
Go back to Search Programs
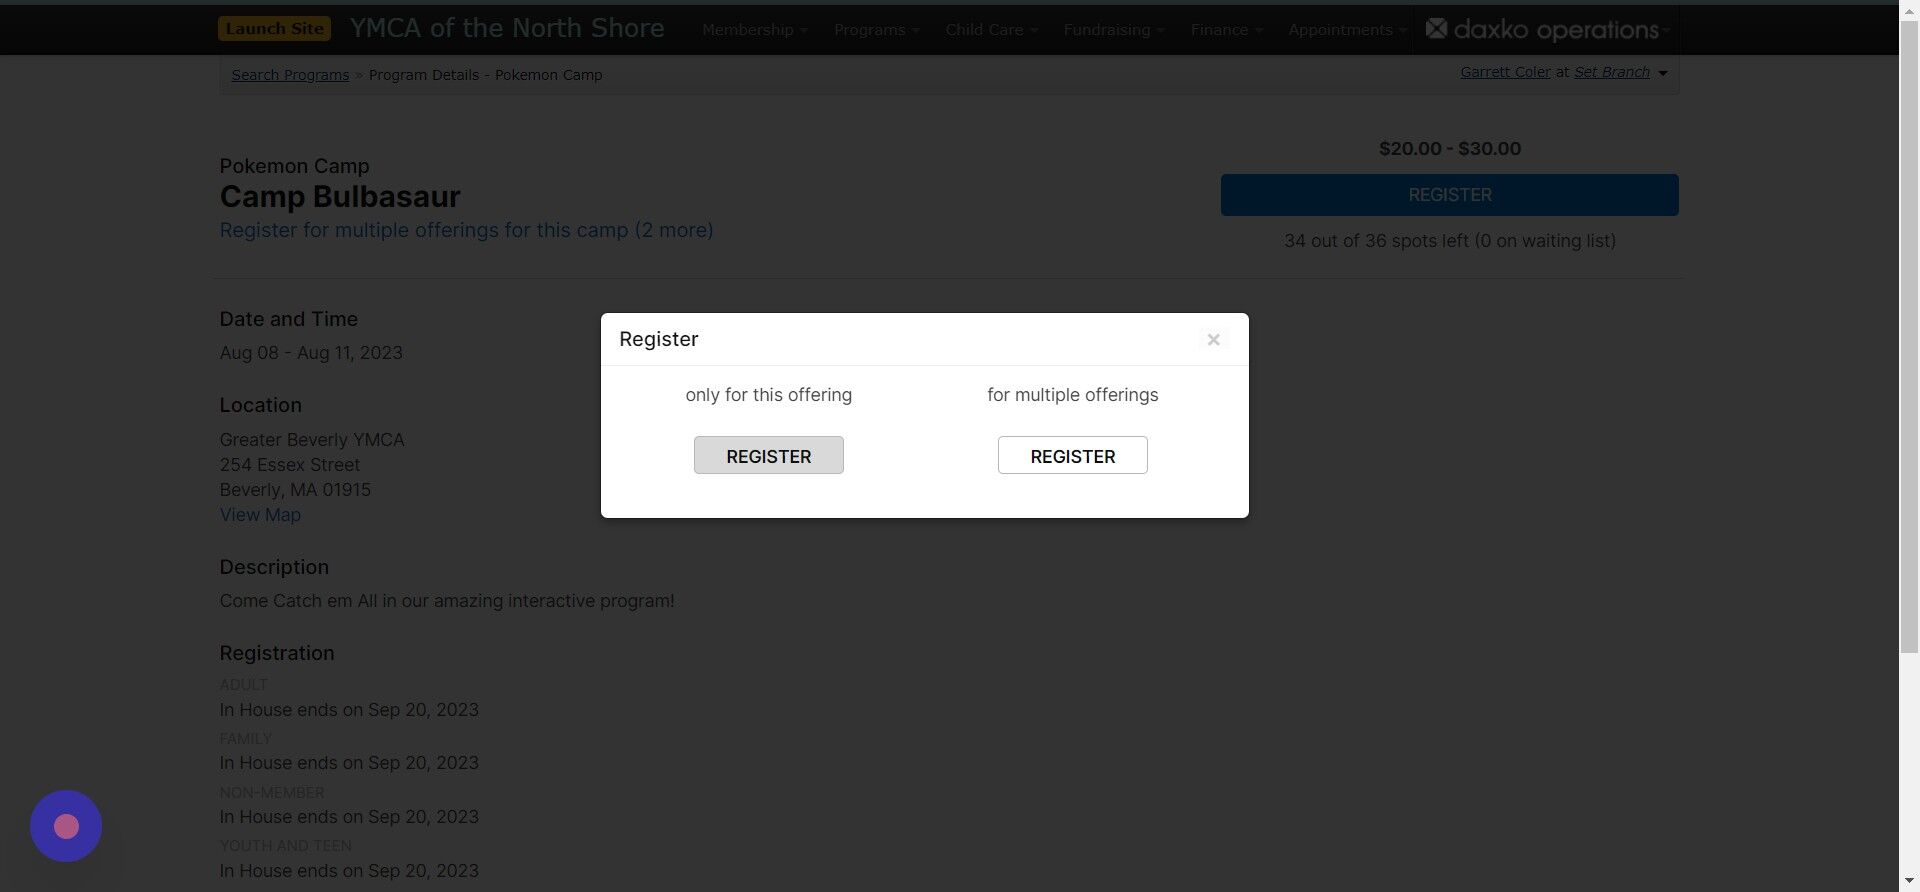(x=290, y=75)
